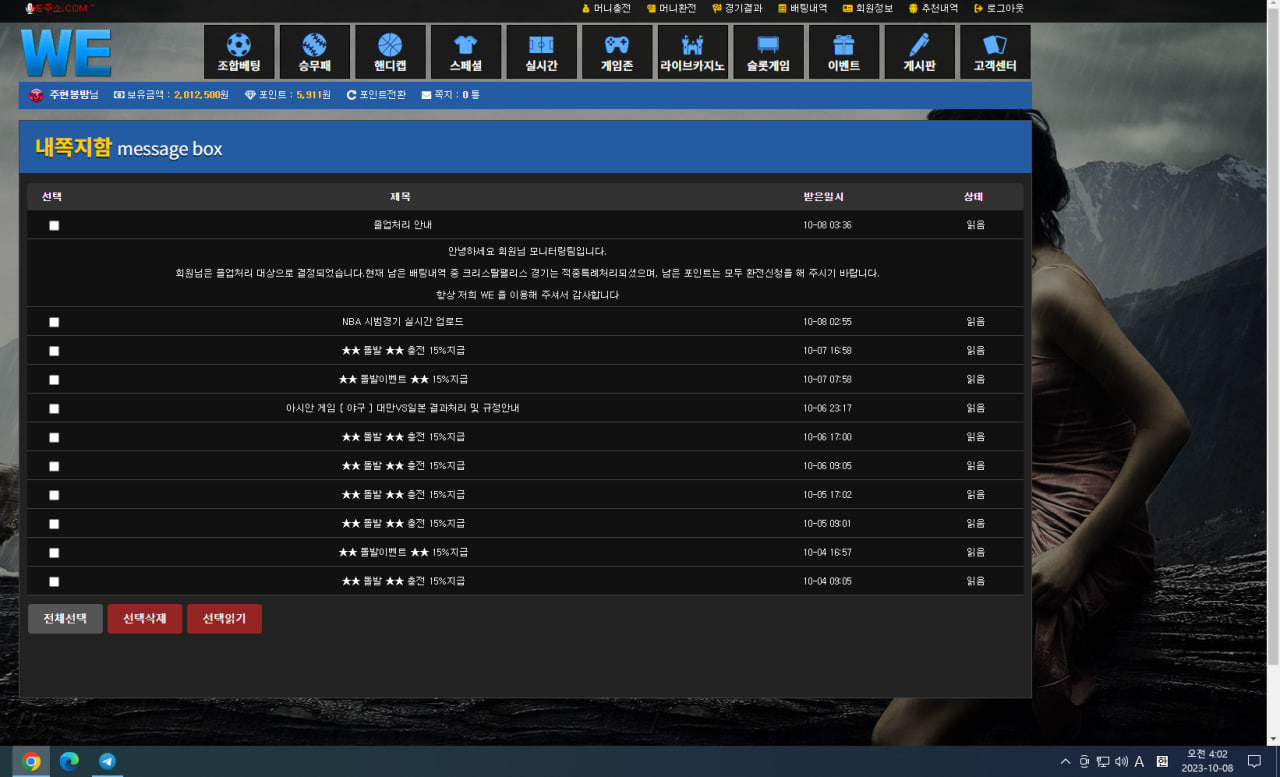This screenshot has height=777, width=1280.
Task: Tick the checkbox for NBA 시범경기 message
Action: (x=54, y=322)
